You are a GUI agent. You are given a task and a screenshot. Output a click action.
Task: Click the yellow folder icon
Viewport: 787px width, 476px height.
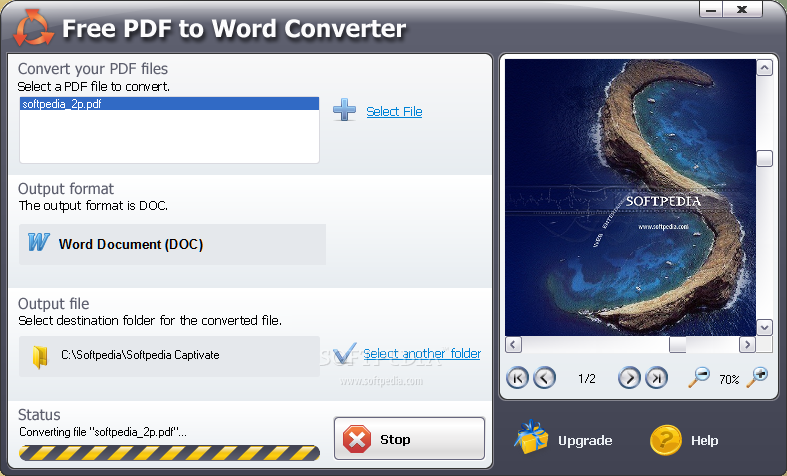pyautogui.click(x=40, y=356)
